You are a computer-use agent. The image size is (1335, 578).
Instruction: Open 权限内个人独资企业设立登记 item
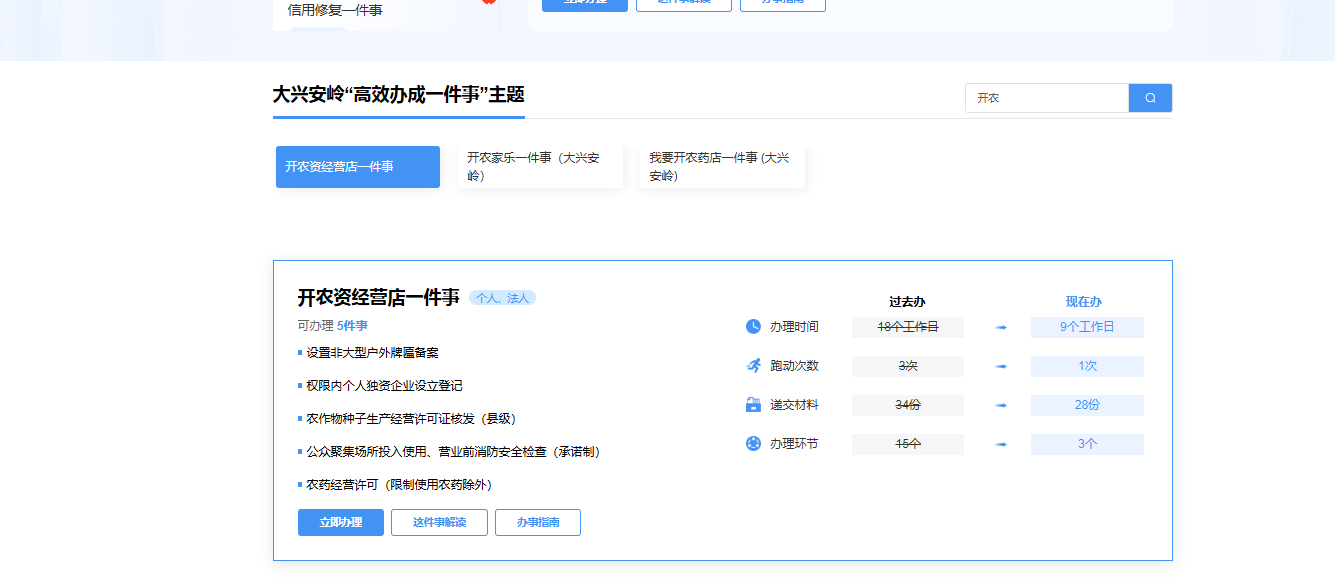(x=384, y=386)
